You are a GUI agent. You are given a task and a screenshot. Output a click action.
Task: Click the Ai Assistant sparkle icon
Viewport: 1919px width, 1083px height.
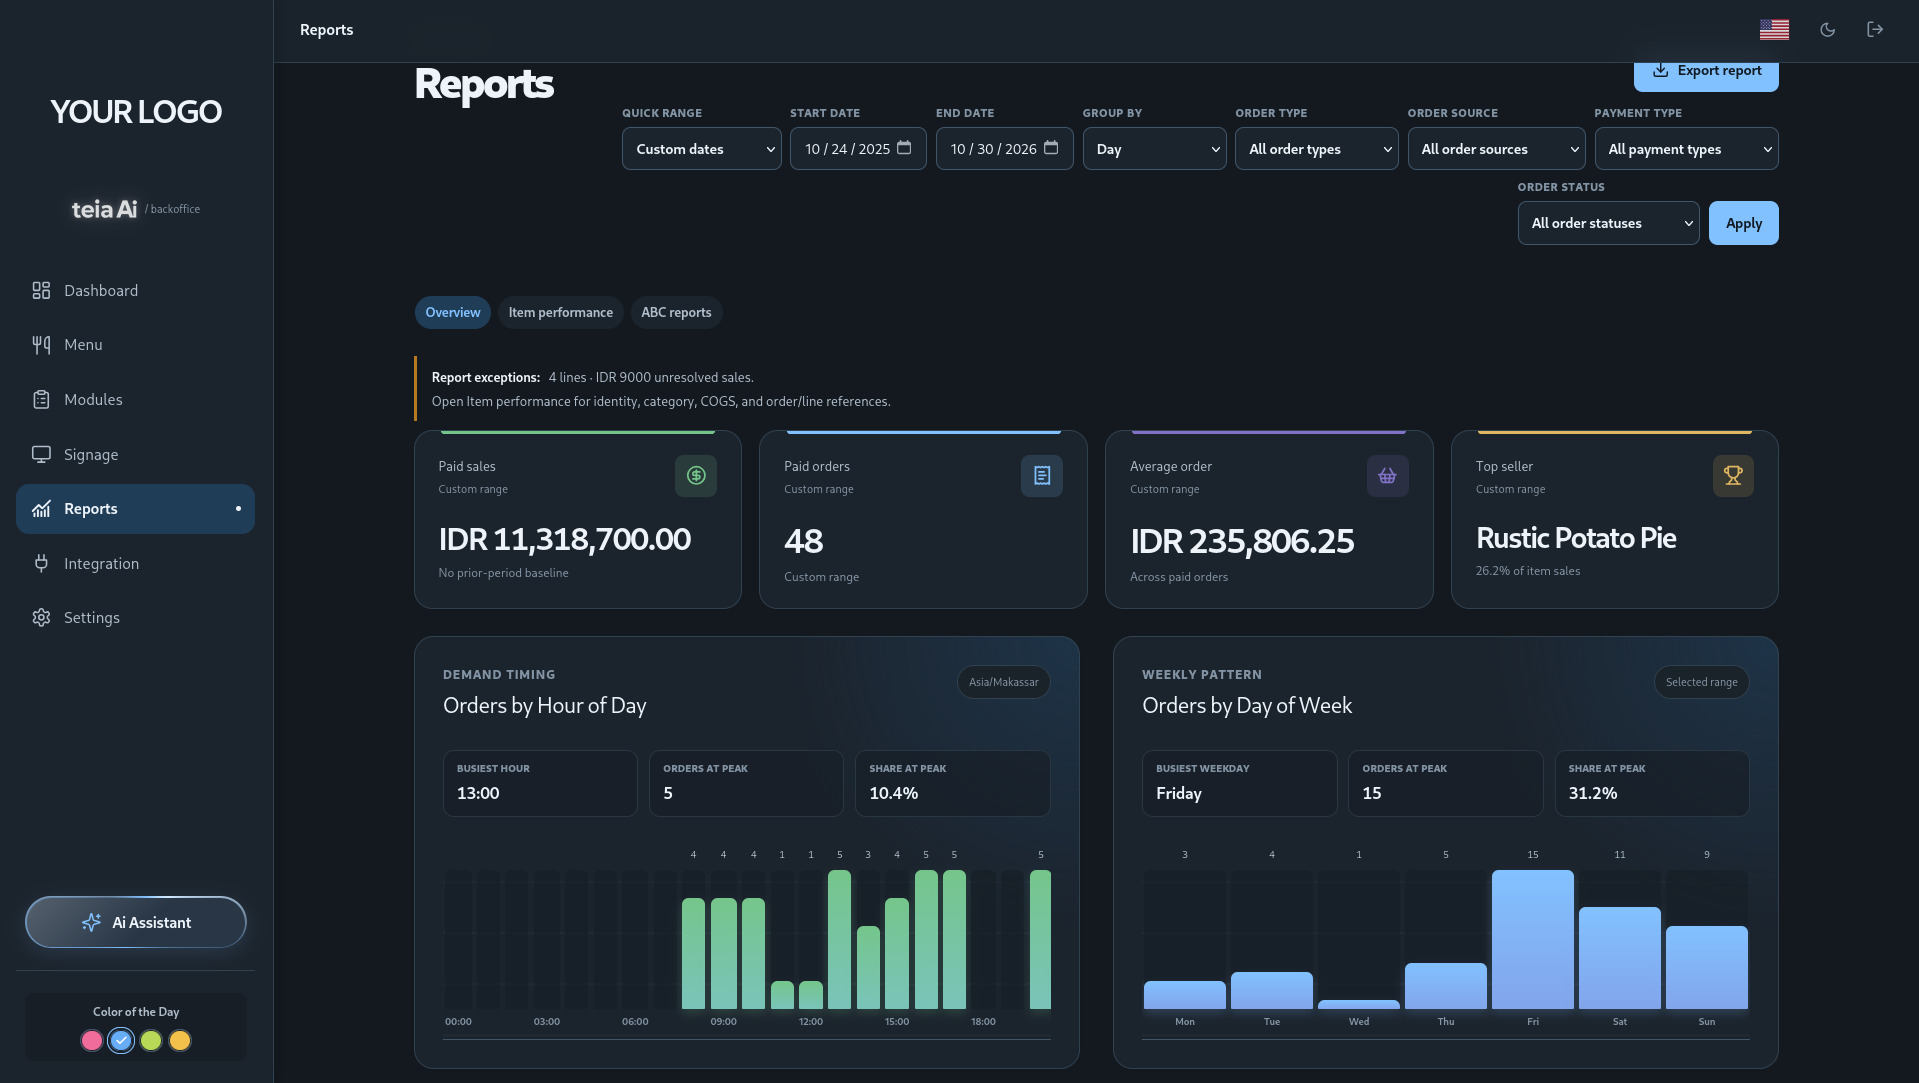tap(91, 922)
